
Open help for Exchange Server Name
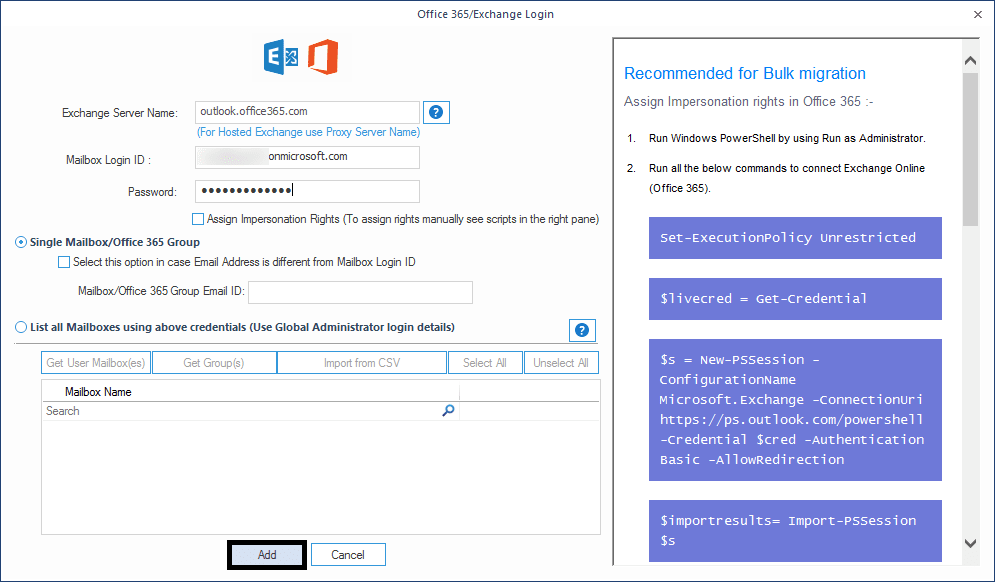pos(436,112)
